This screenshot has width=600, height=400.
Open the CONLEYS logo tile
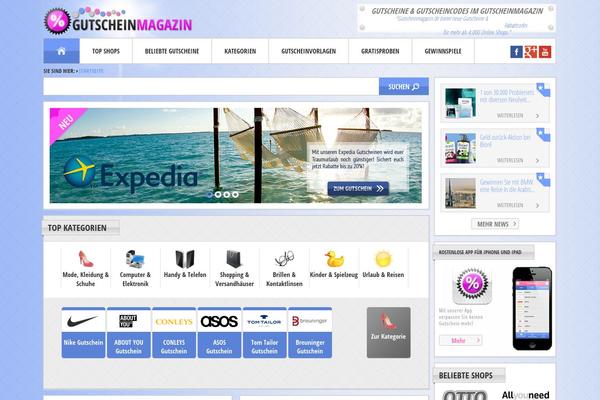(x=174, y=321)
